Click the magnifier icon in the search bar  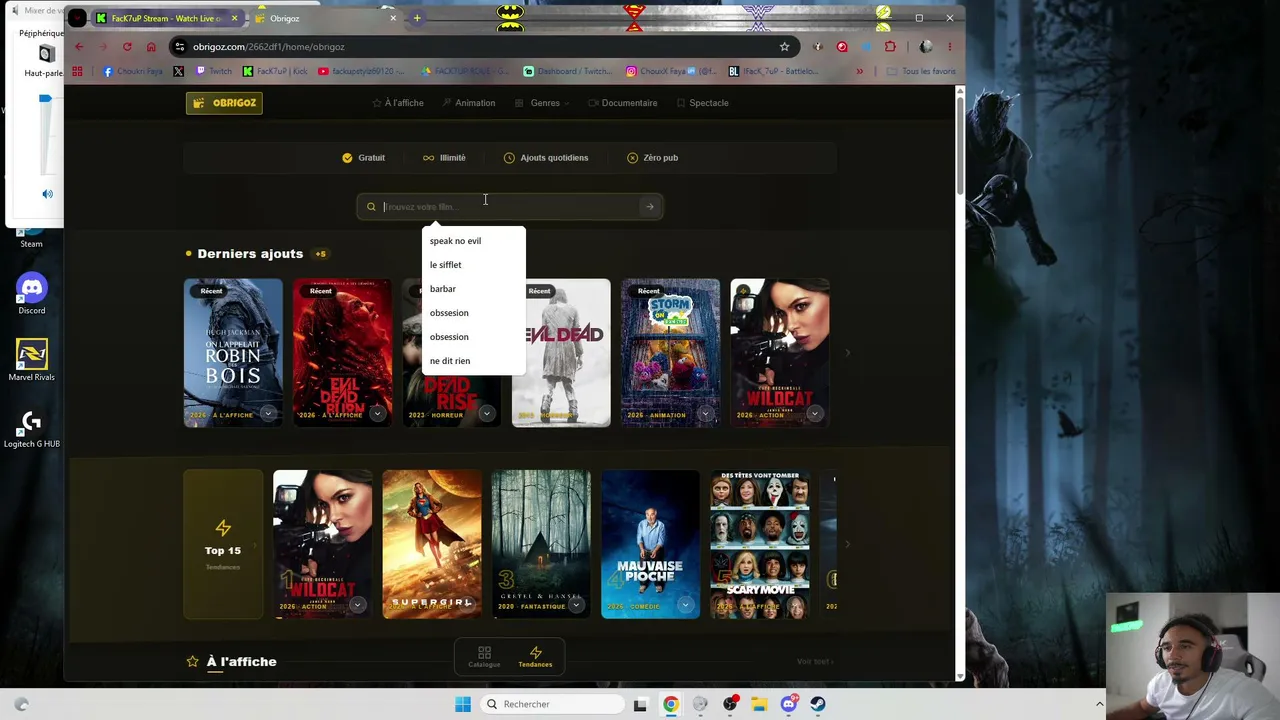click(x=371, y=207)
